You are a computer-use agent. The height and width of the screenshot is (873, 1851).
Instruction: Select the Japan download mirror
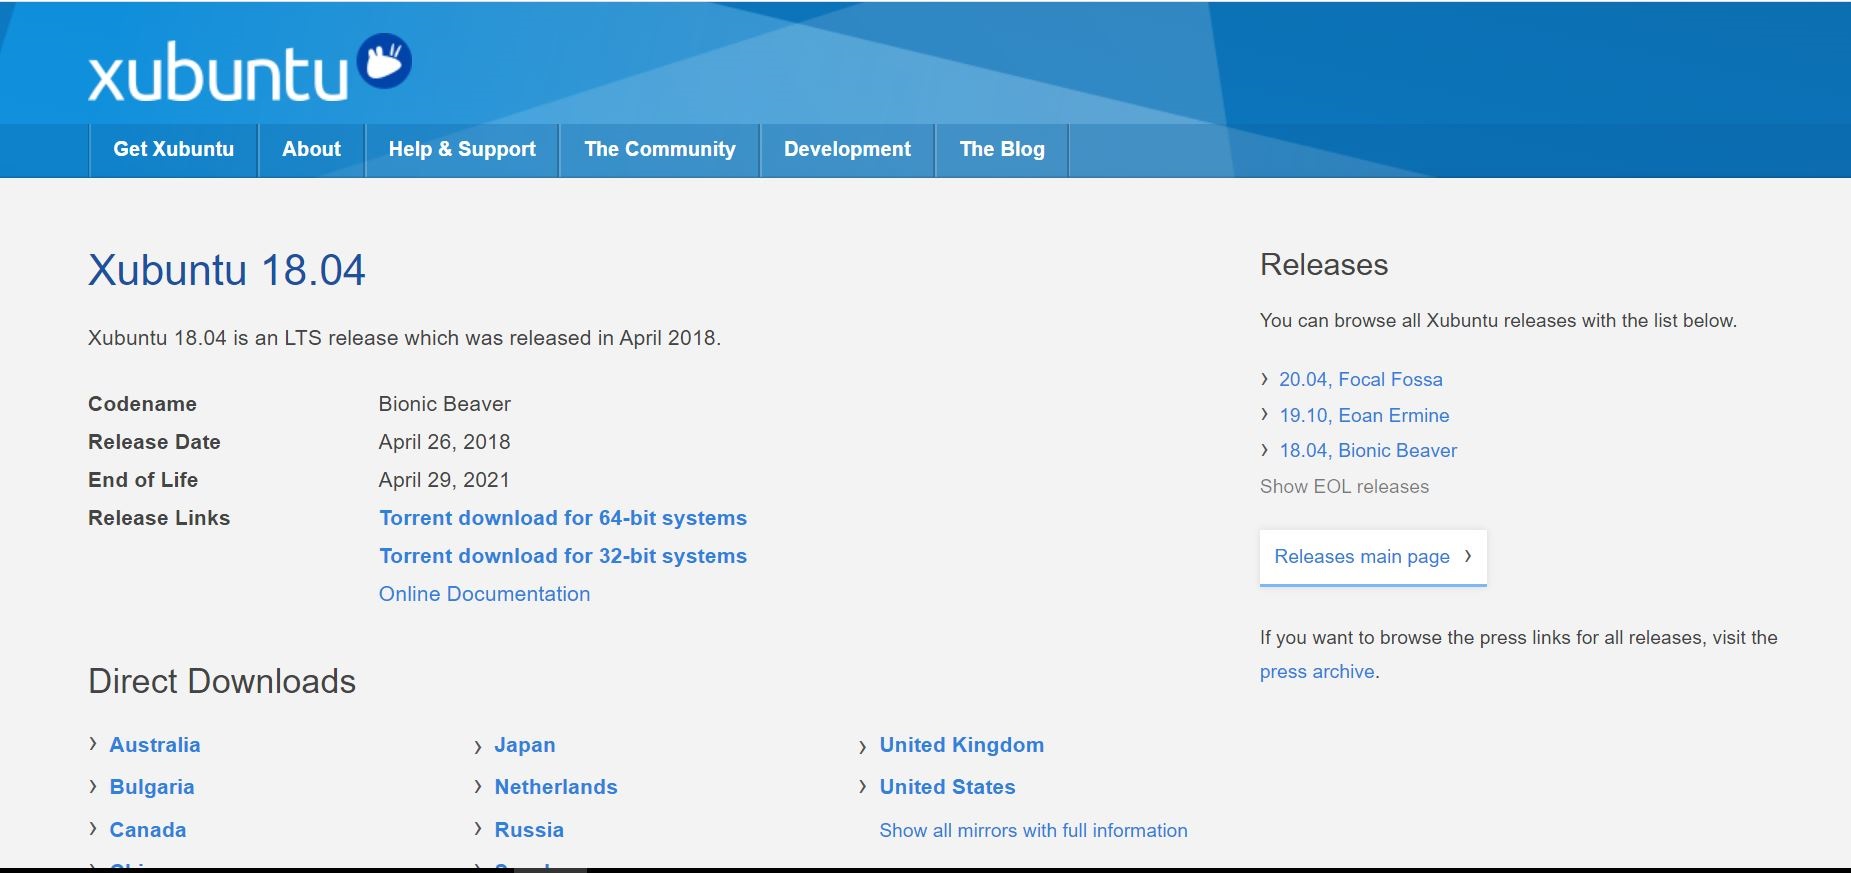pos(525,745)
